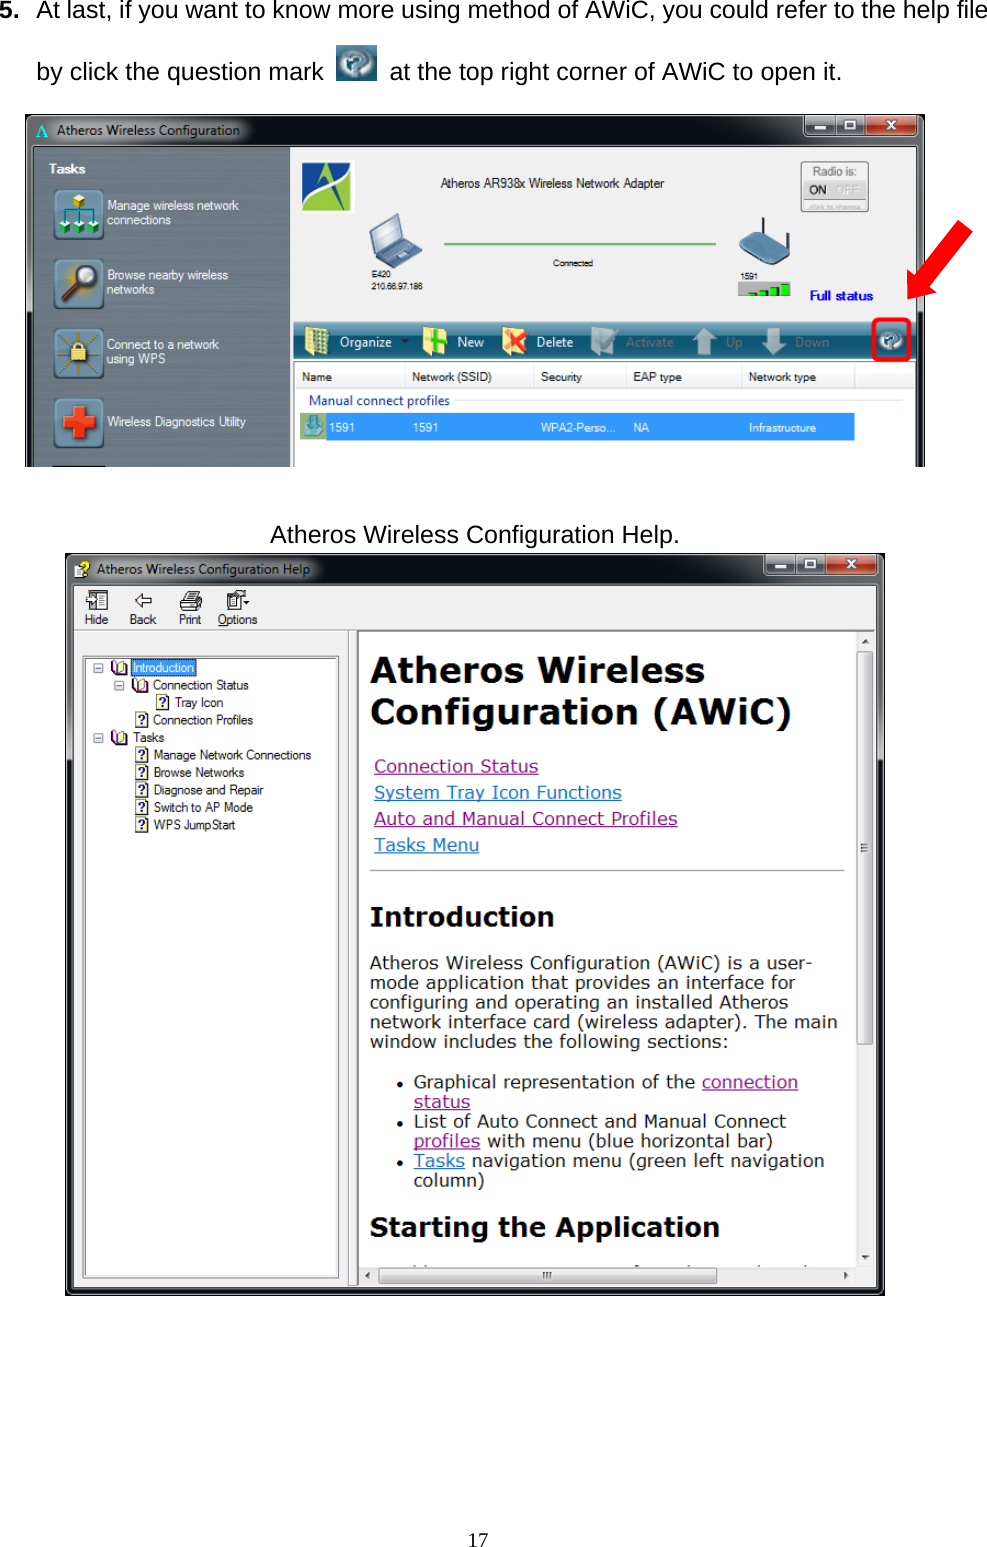Select Tray Icon help topic
The height and width of the screenshot is (1547, 987).
click(198, 703)
